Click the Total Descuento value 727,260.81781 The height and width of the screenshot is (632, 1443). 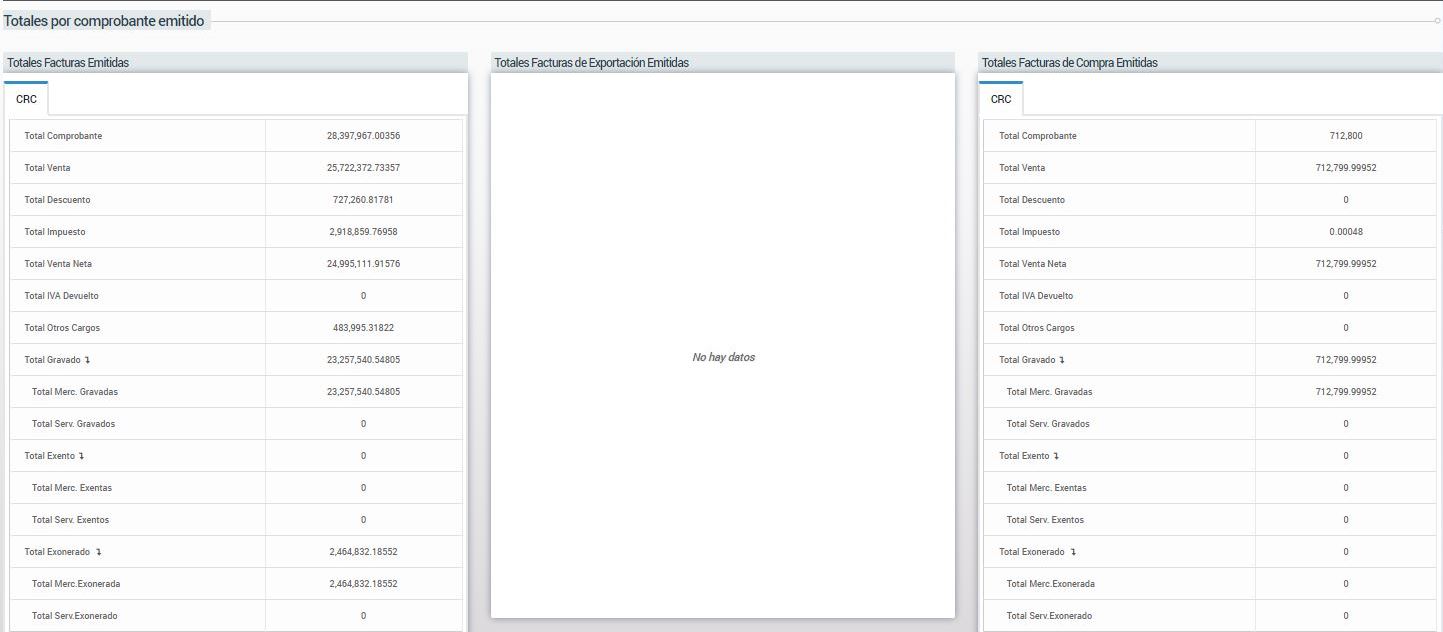[364, 200]
